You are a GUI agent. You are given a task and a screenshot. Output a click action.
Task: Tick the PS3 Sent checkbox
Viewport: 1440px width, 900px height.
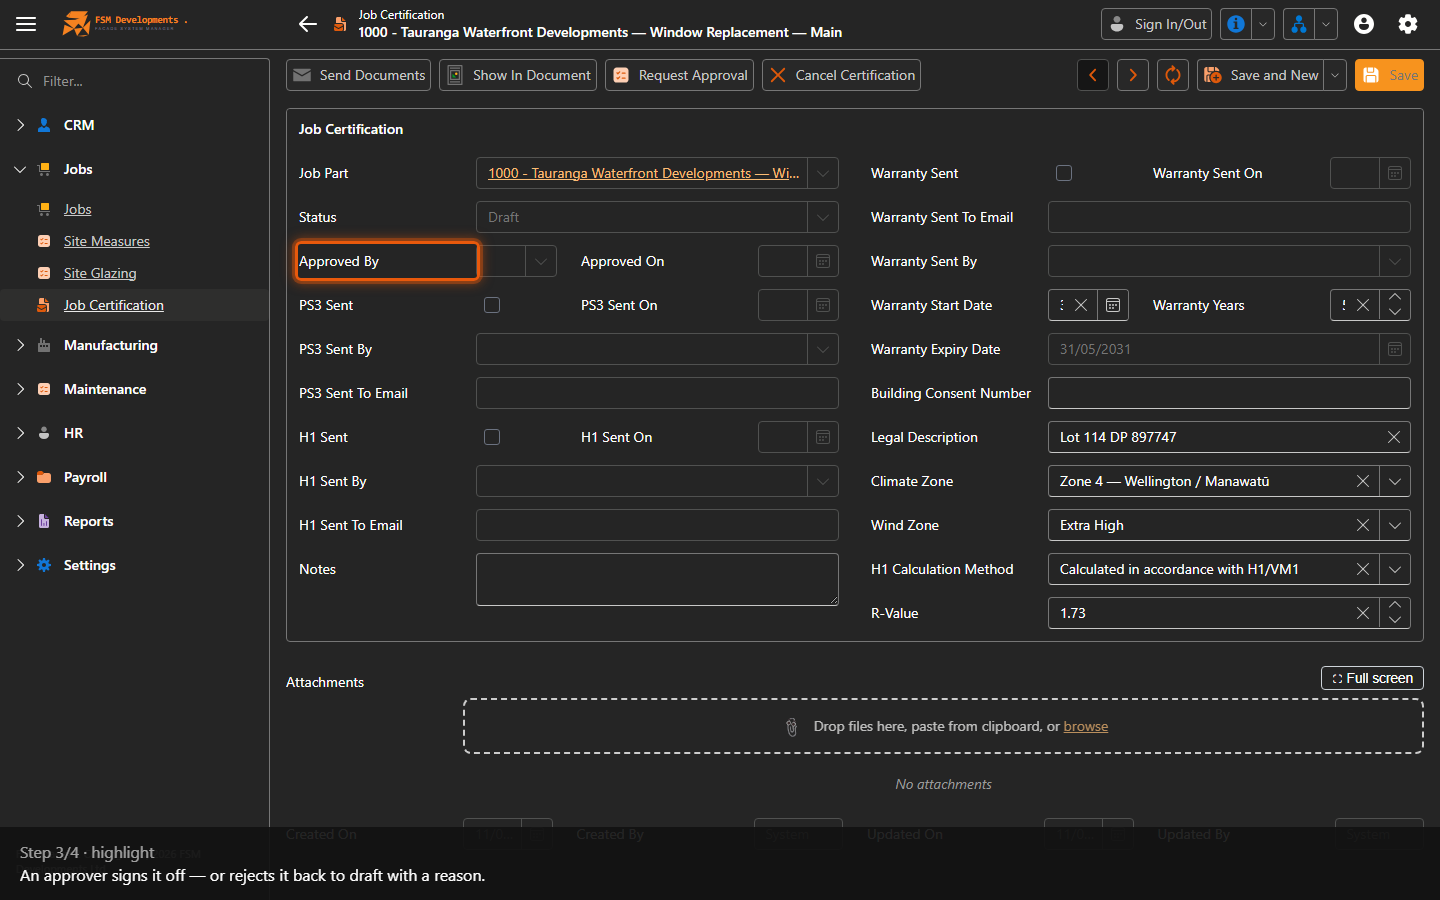(x=492, y=305)
